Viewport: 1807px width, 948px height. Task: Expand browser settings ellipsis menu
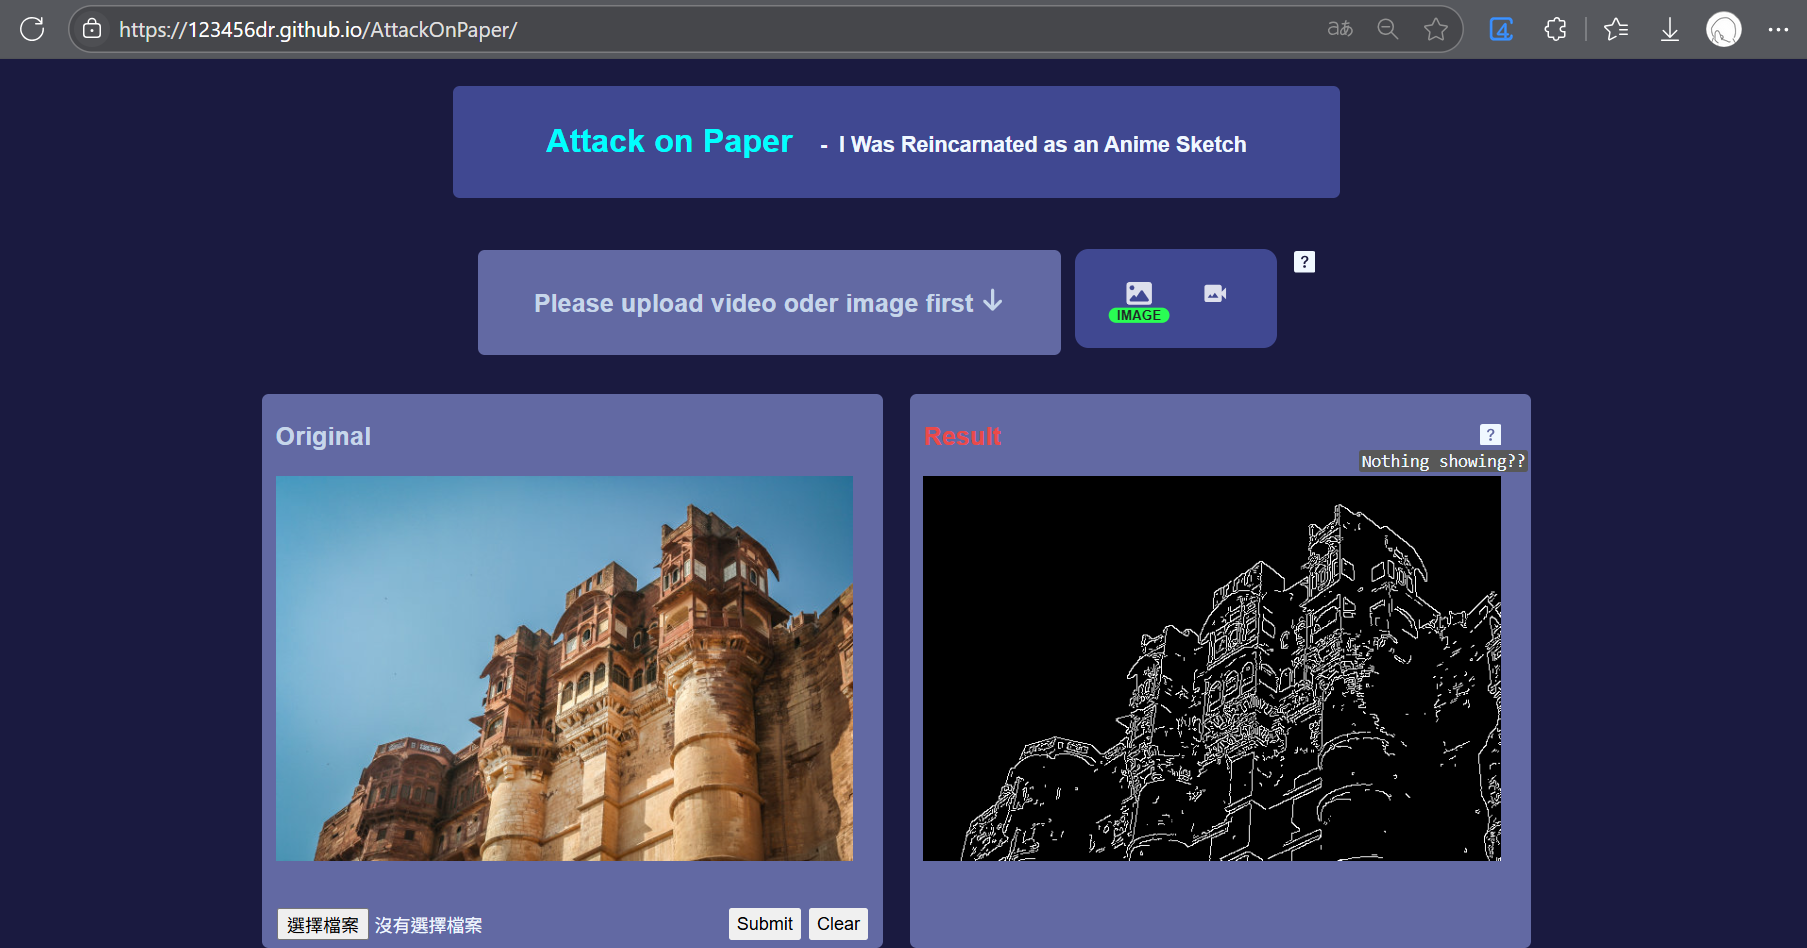click(1778, 29)
